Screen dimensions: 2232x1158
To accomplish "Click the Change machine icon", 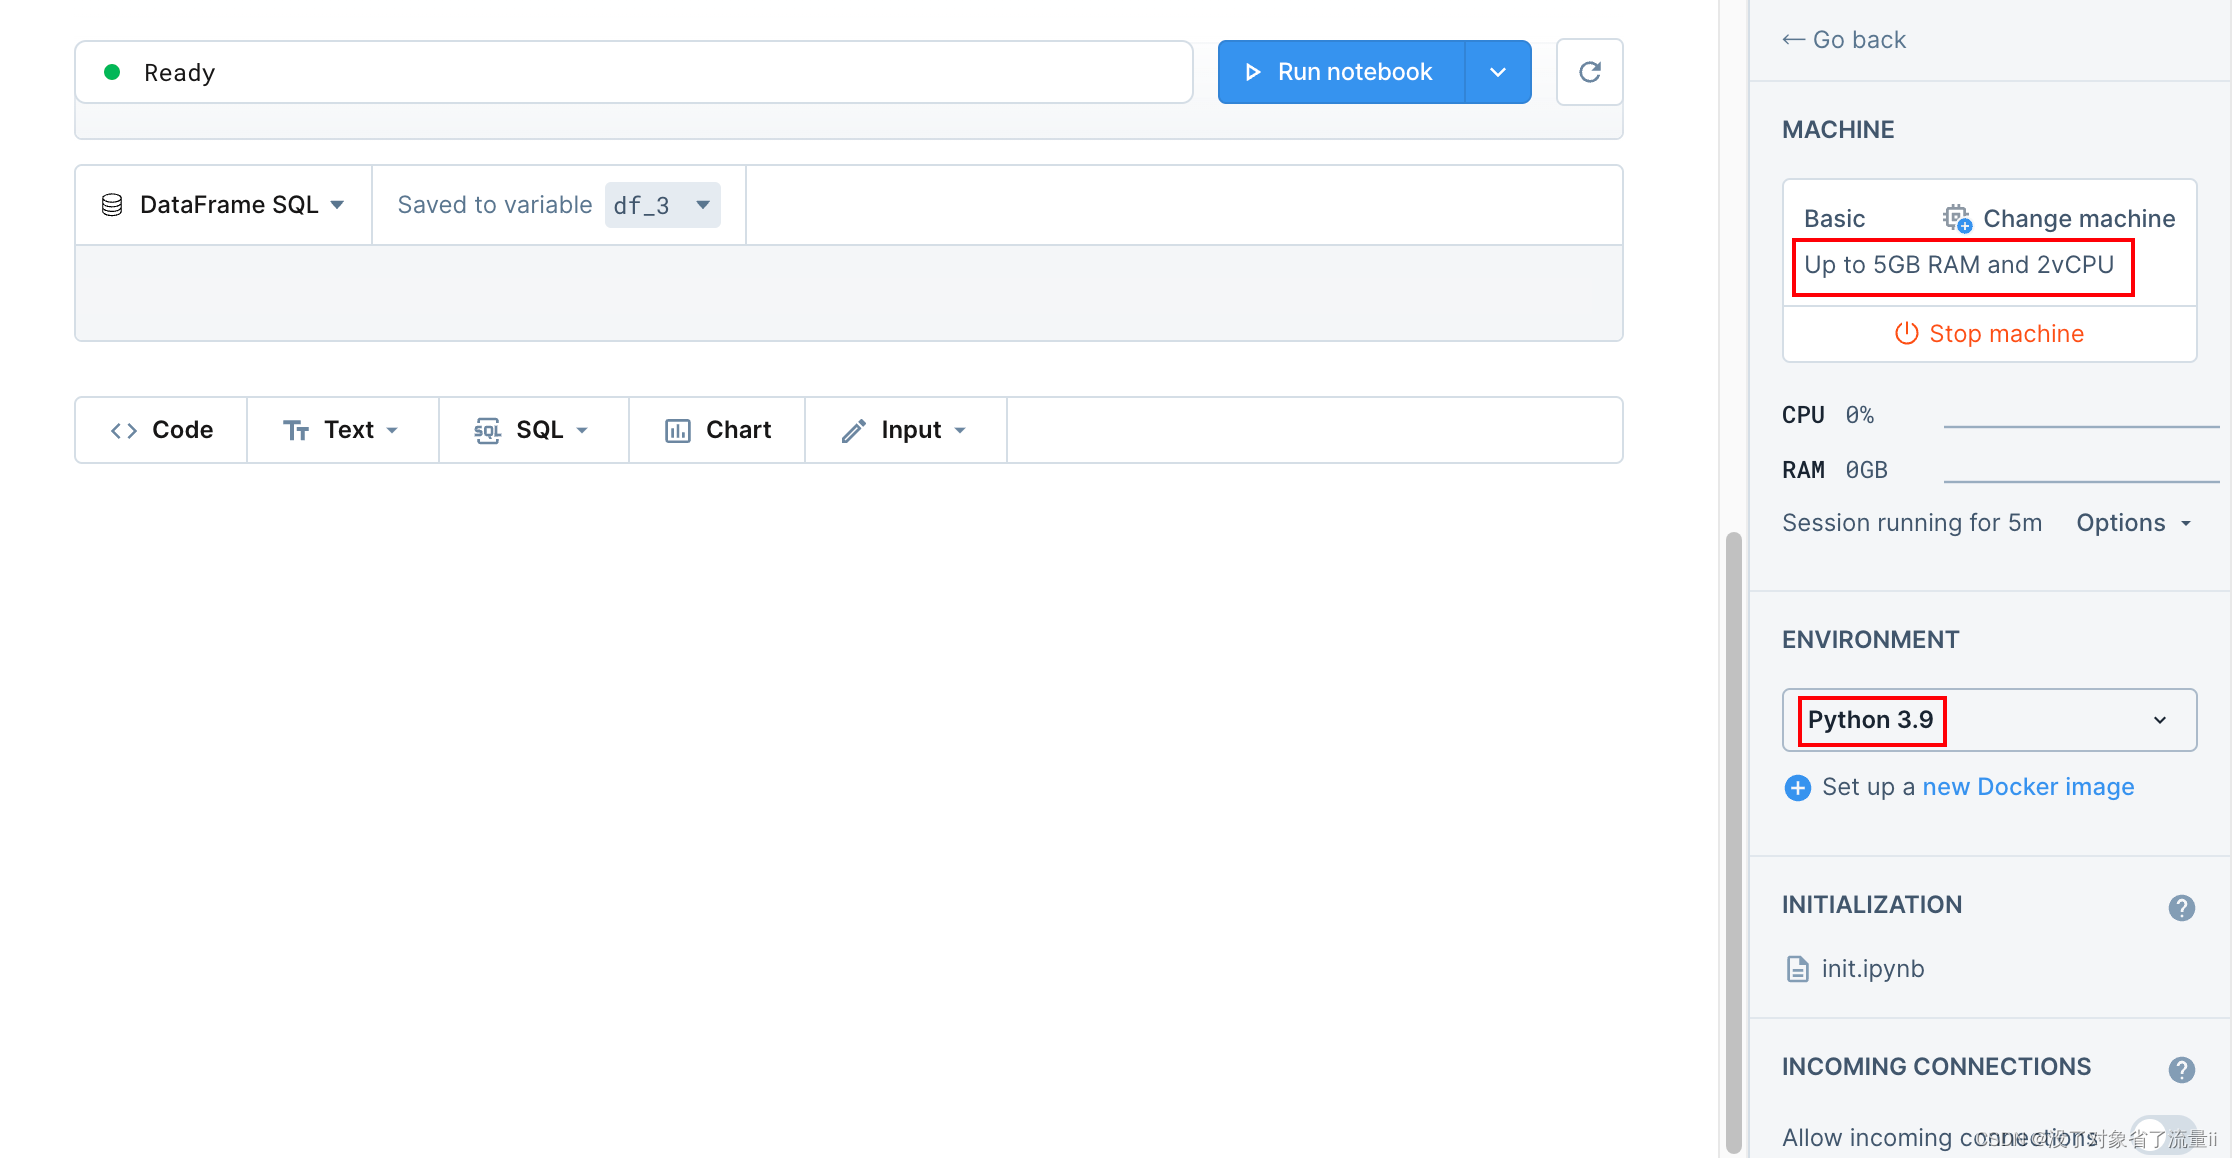I will click(1956, 217).
